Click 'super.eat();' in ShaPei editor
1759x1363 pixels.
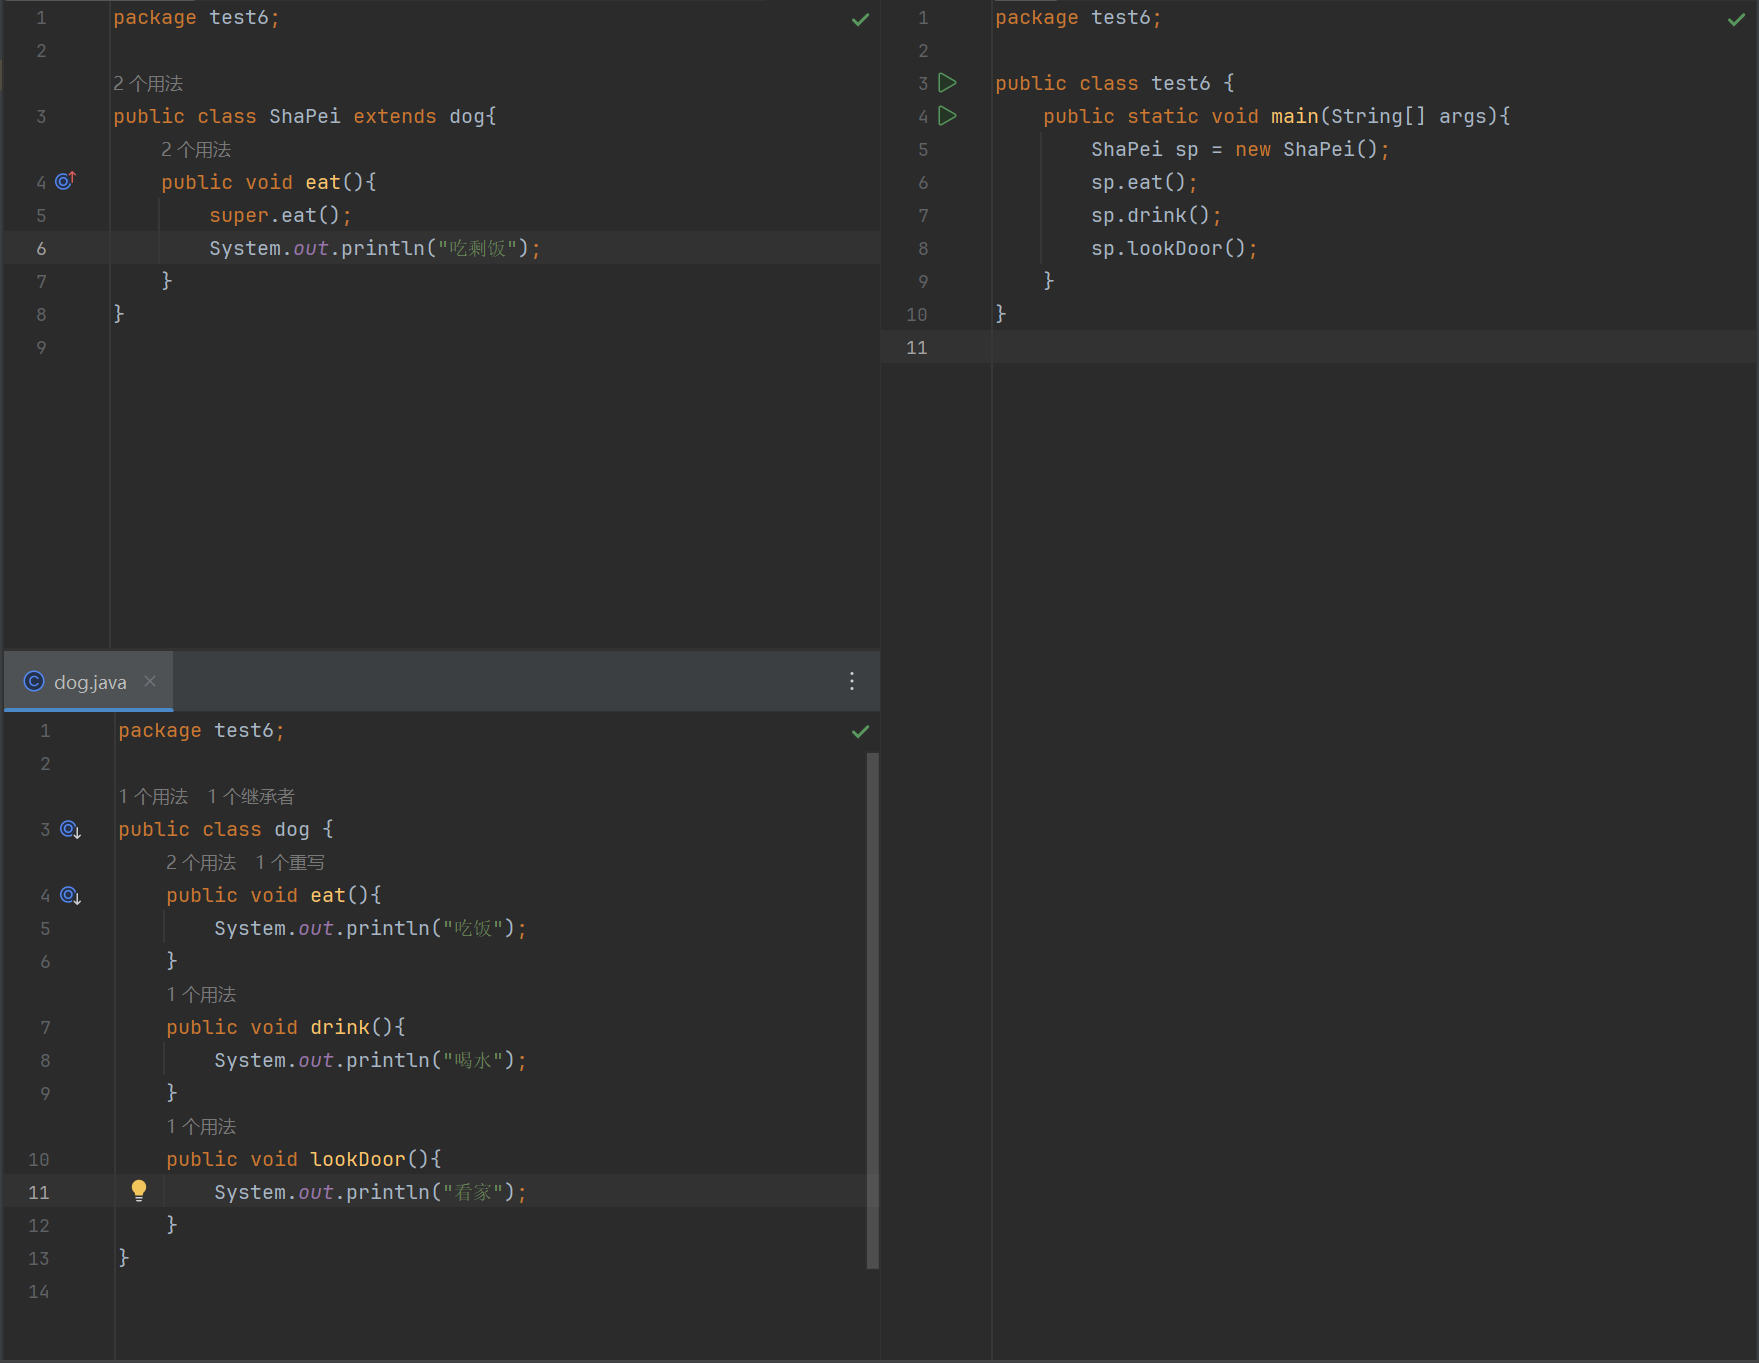pos(280,215)
